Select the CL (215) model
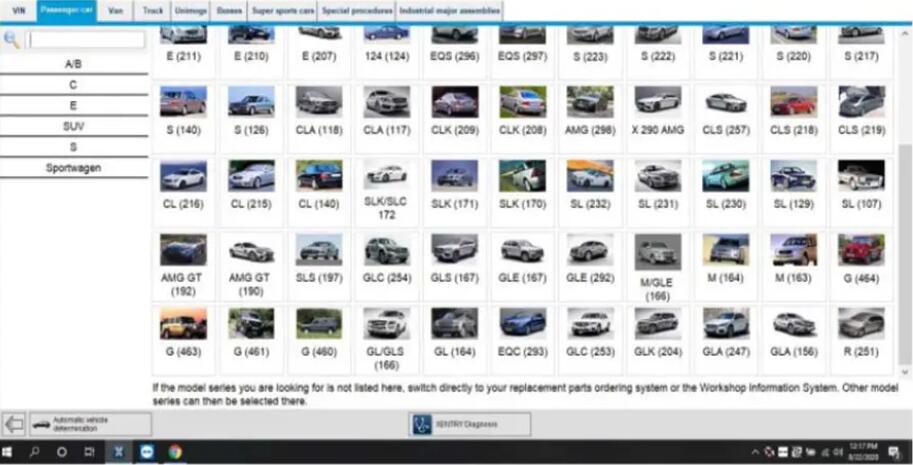 click(x=251, y=191)
